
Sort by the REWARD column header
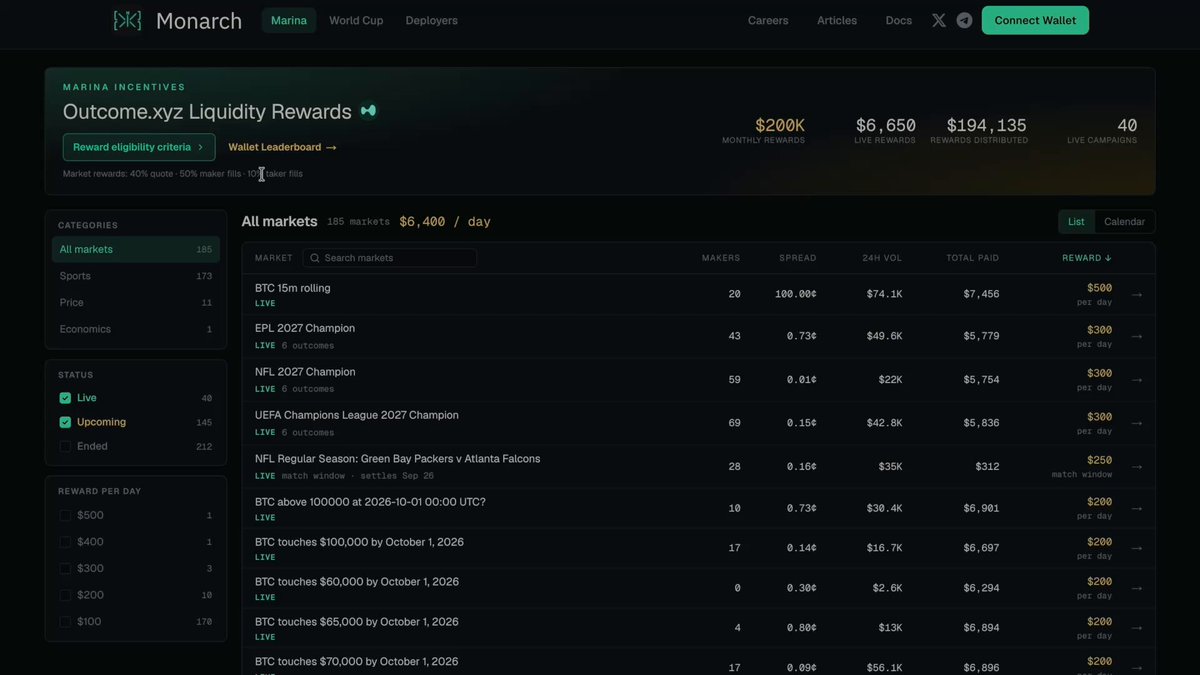[x=1086, y=258]
